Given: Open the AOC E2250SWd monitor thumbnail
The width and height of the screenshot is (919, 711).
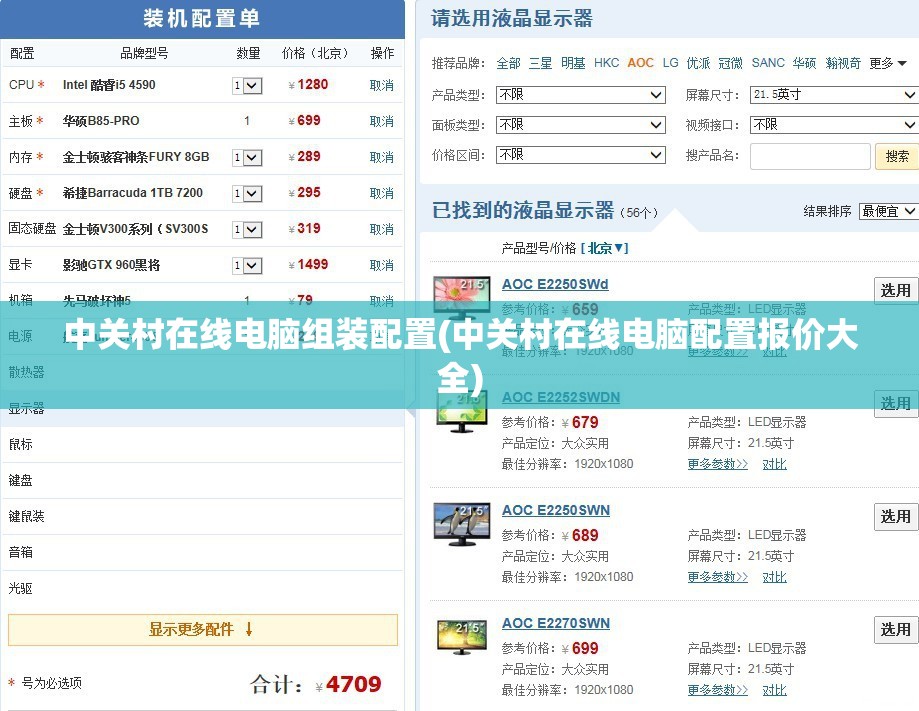Looking at the screenshot, I should 461,297.
